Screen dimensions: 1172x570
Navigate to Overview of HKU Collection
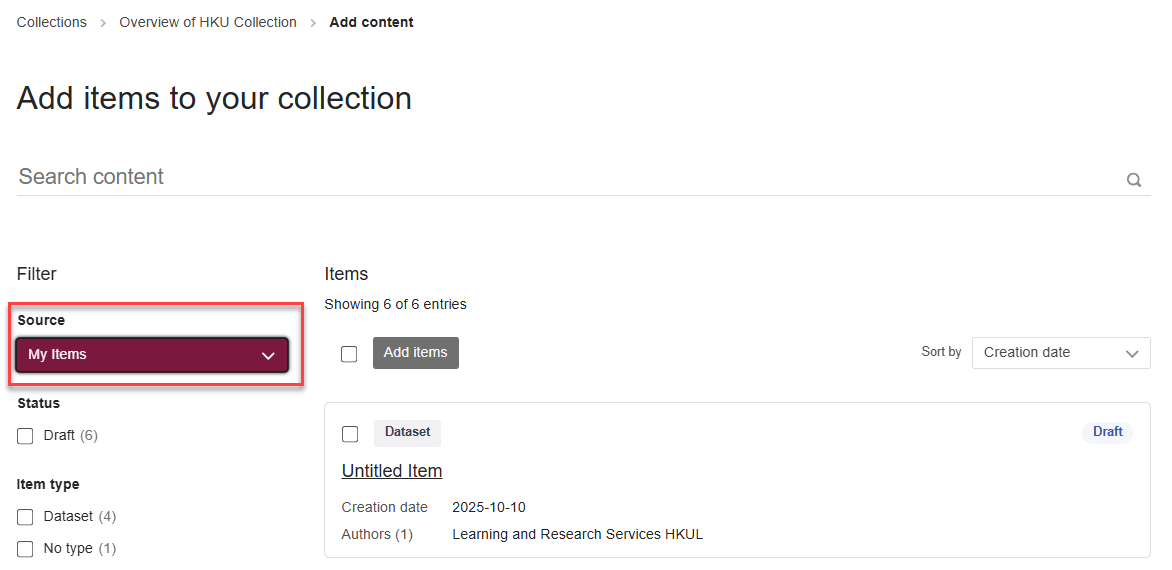click(208, 22)
